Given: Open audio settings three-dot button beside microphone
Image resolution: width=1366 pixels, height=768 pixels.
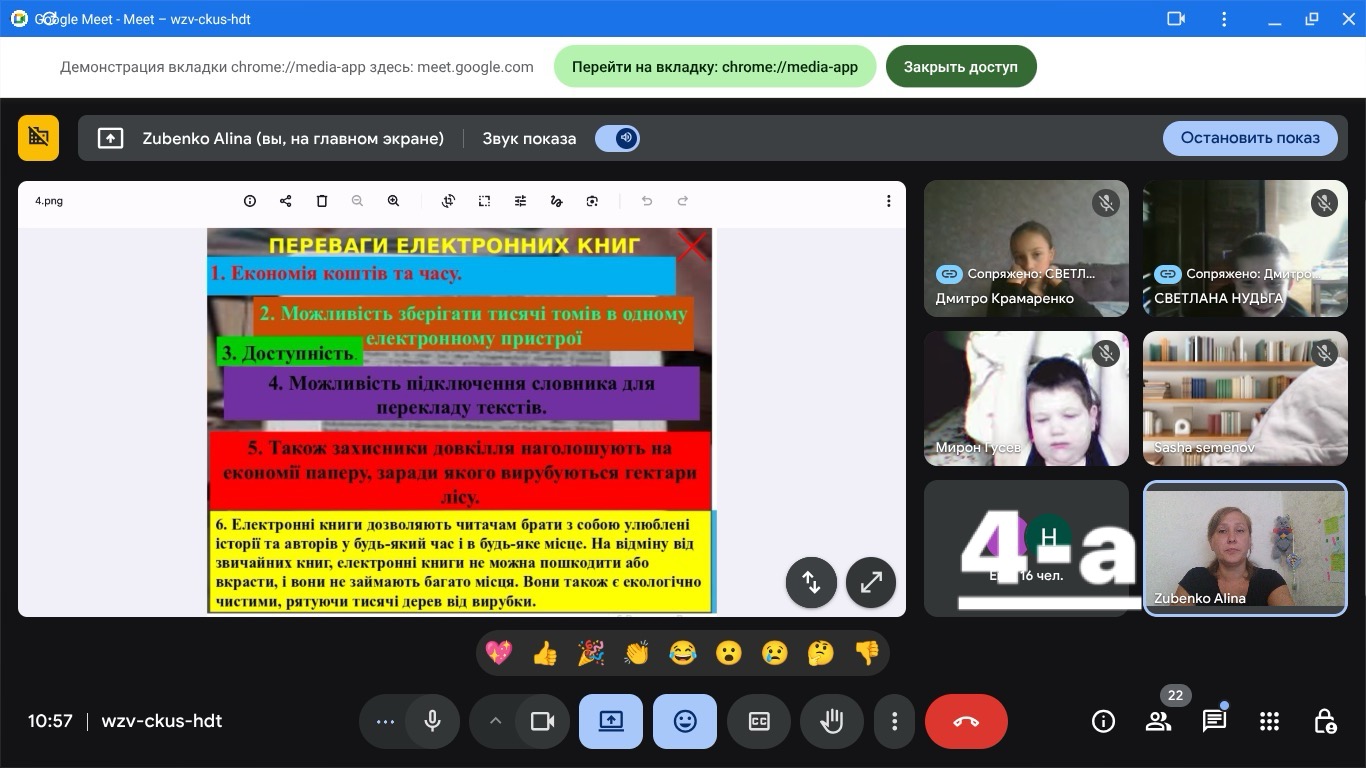Looking at the screenshot, I should point(385,721).
